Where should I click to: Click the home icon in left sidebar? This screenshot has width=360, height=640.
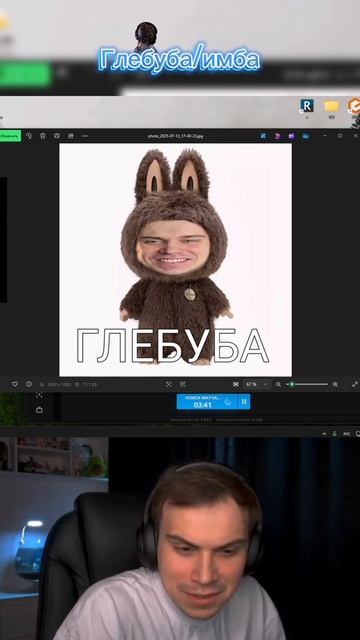pos(39,410)
